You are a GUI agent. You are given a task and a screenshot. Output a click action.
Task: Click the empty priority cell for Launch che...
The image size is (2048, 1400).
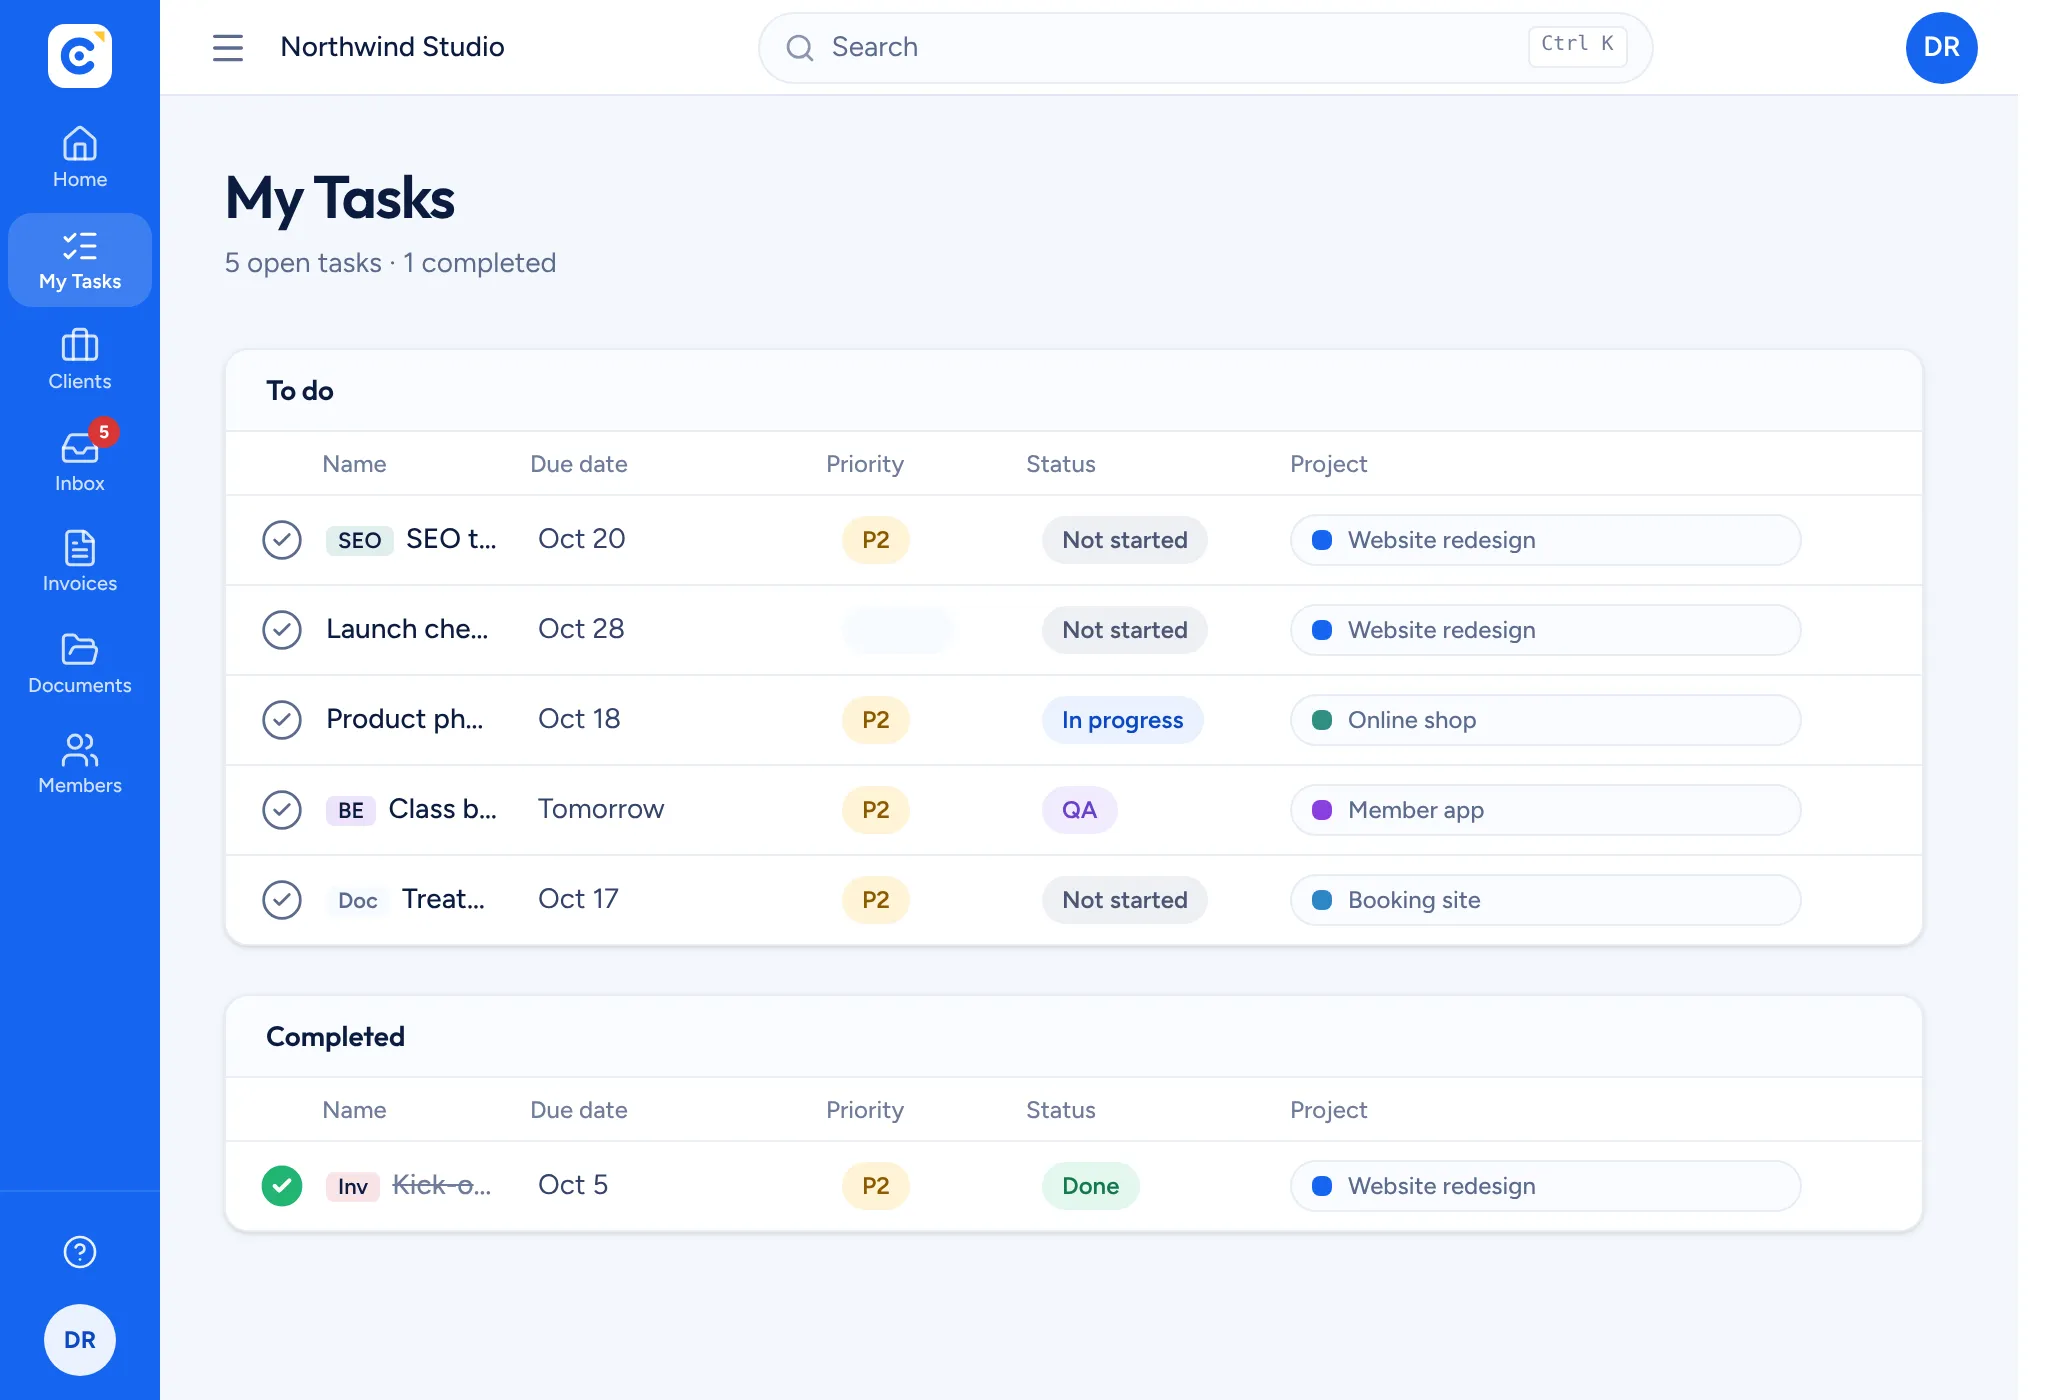coord(897,630)
